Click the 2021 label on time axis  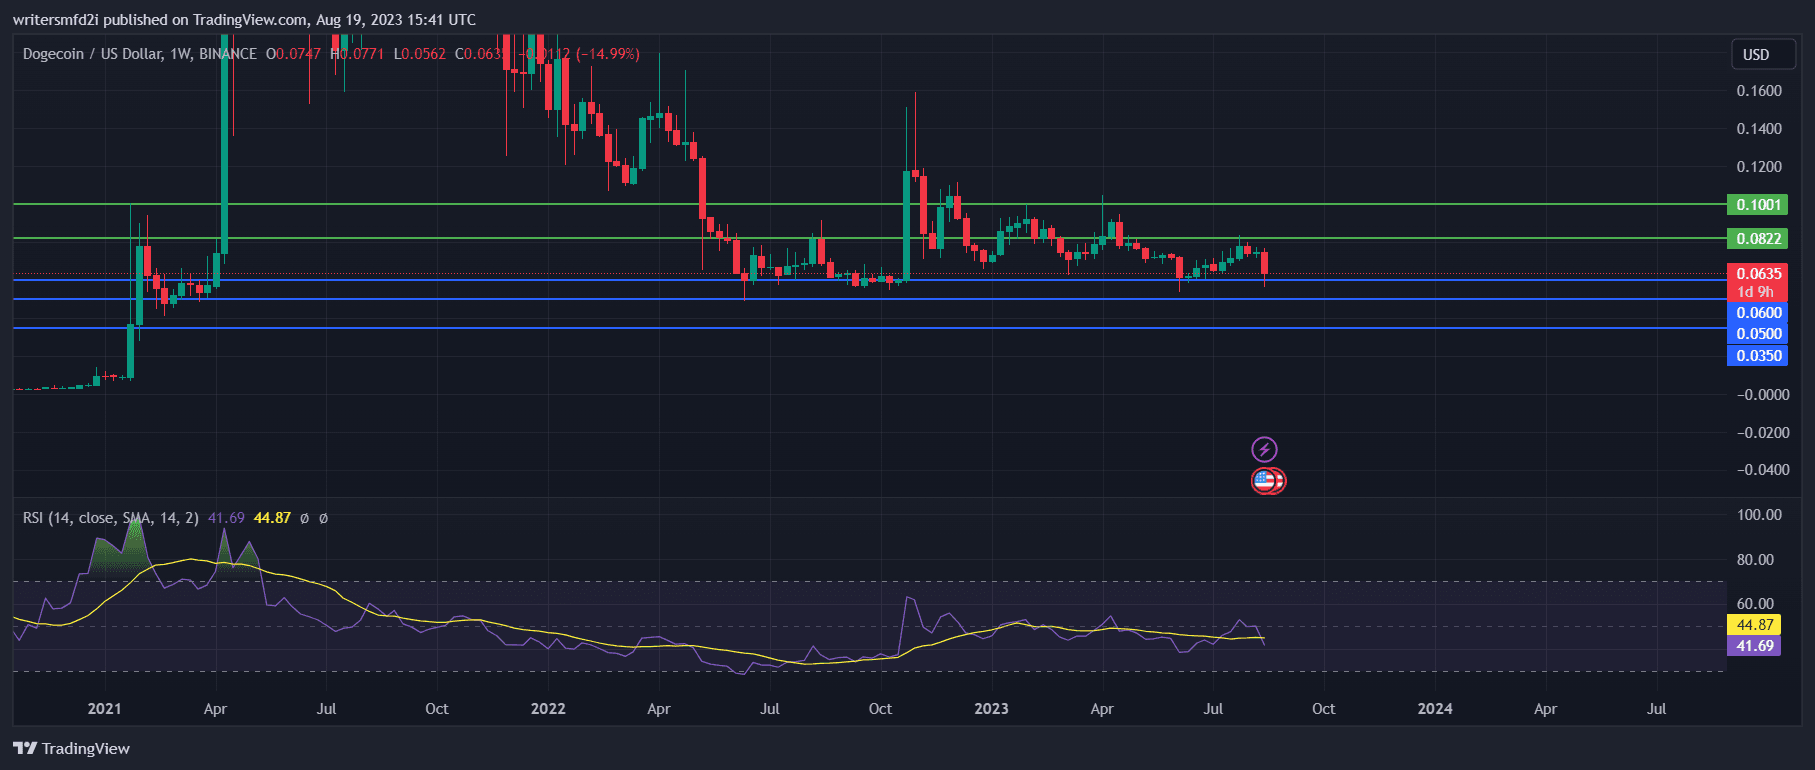104,709
